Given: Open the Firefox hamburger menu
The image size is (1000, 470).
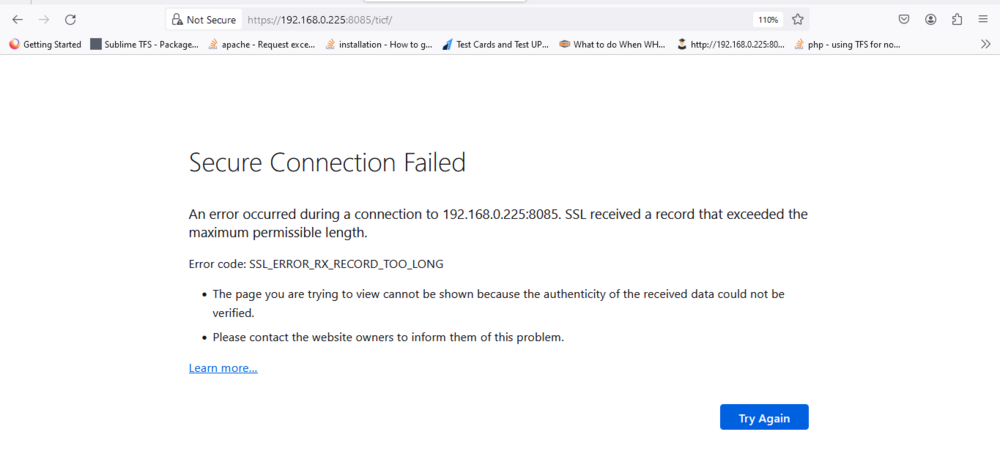Looking at the screenshot, I should 983,20.
